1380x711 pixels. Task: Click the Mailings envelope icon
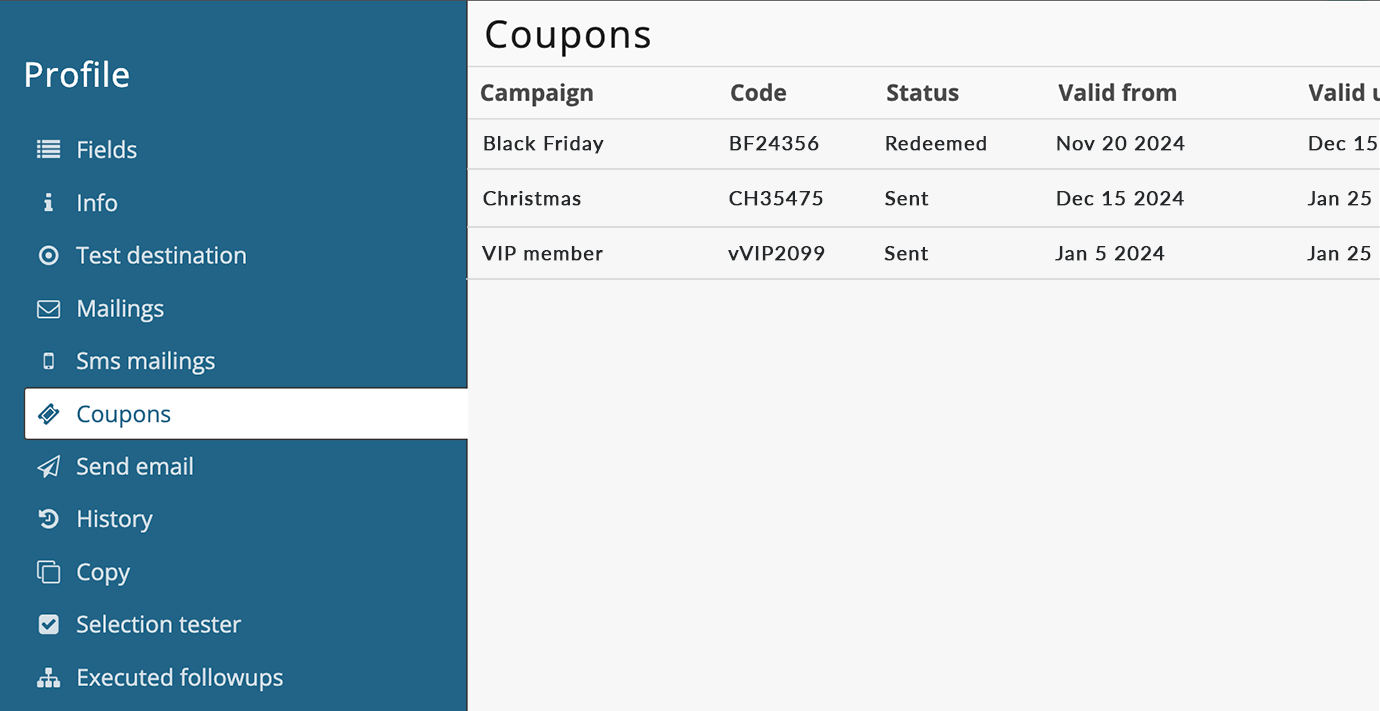[x=48, y=309]
